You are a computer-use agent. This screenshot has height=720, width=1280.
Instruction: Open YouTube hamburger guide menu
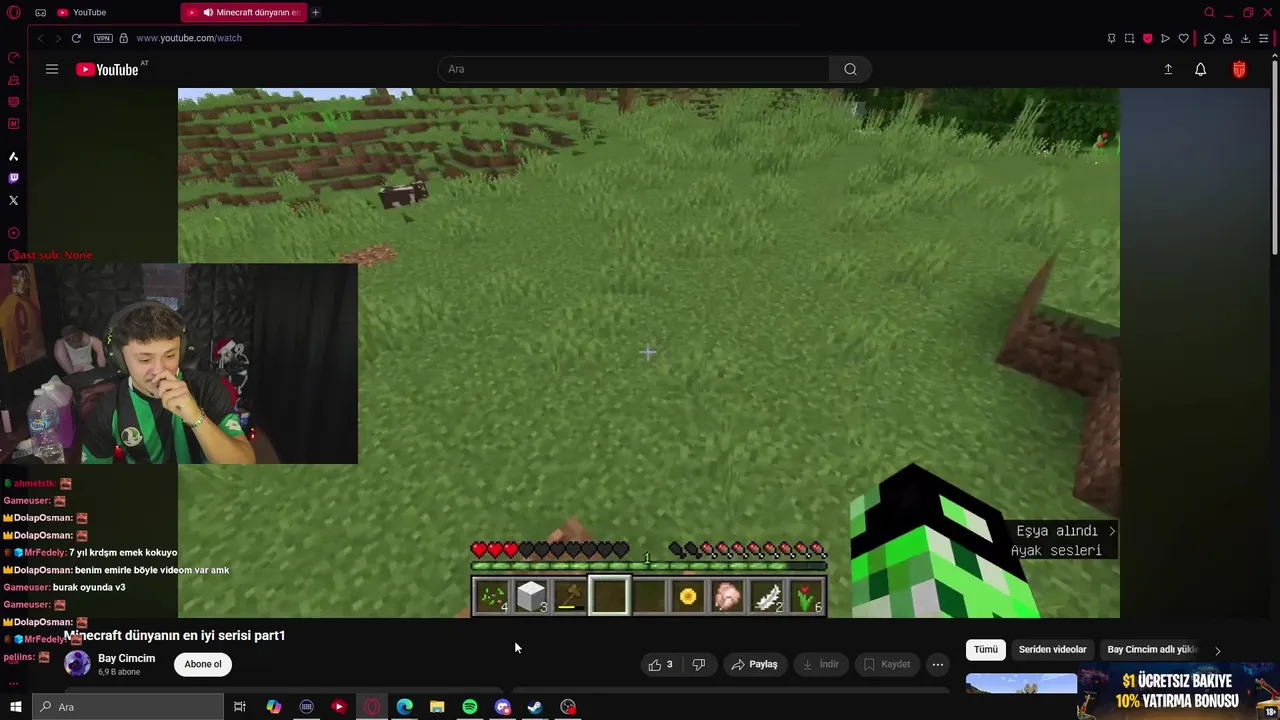pyautogui.click(x=52, y=69)
